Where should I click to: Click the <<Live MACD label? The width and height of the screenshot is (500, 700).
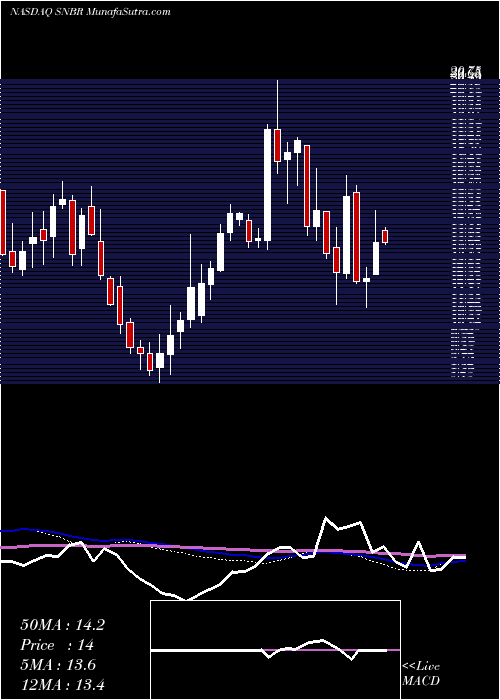[x=421, y=674]
